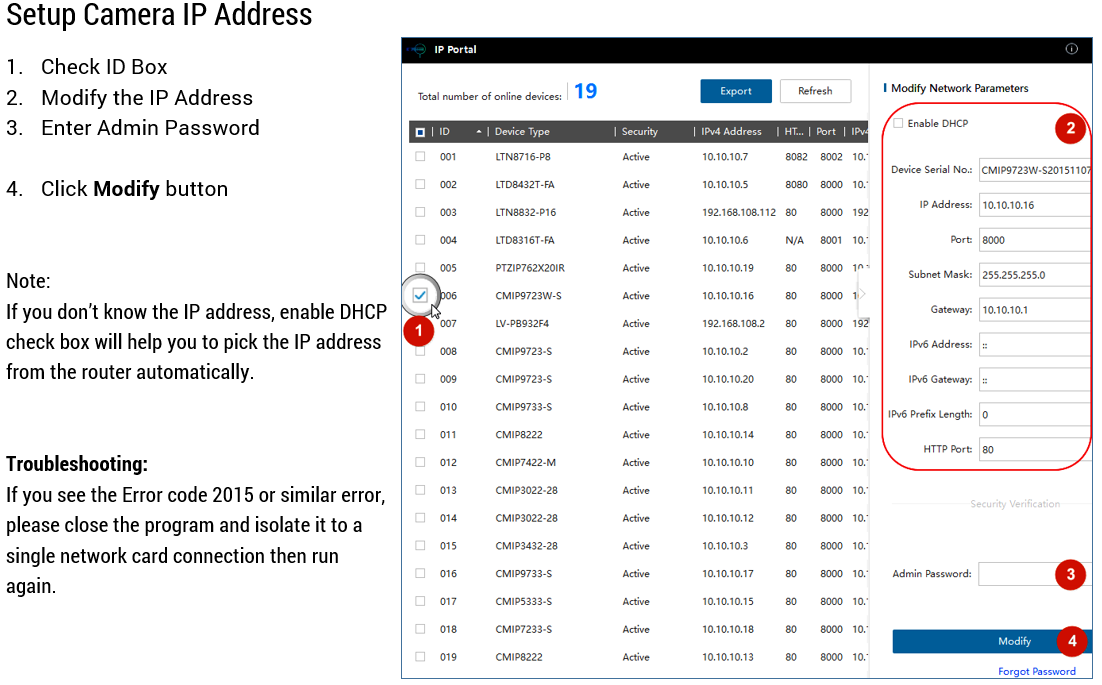Click the Security column header
Image resolution: width=1102 pixels, height=685 pixels.
tap(640, 132)
